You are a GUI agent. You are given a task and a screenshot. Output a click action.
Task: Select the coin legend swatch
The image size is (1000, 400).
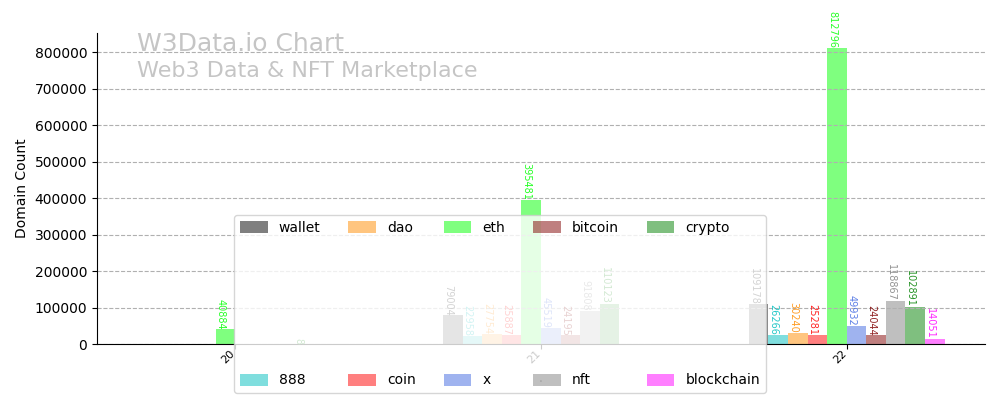click(x=362, y=380)
